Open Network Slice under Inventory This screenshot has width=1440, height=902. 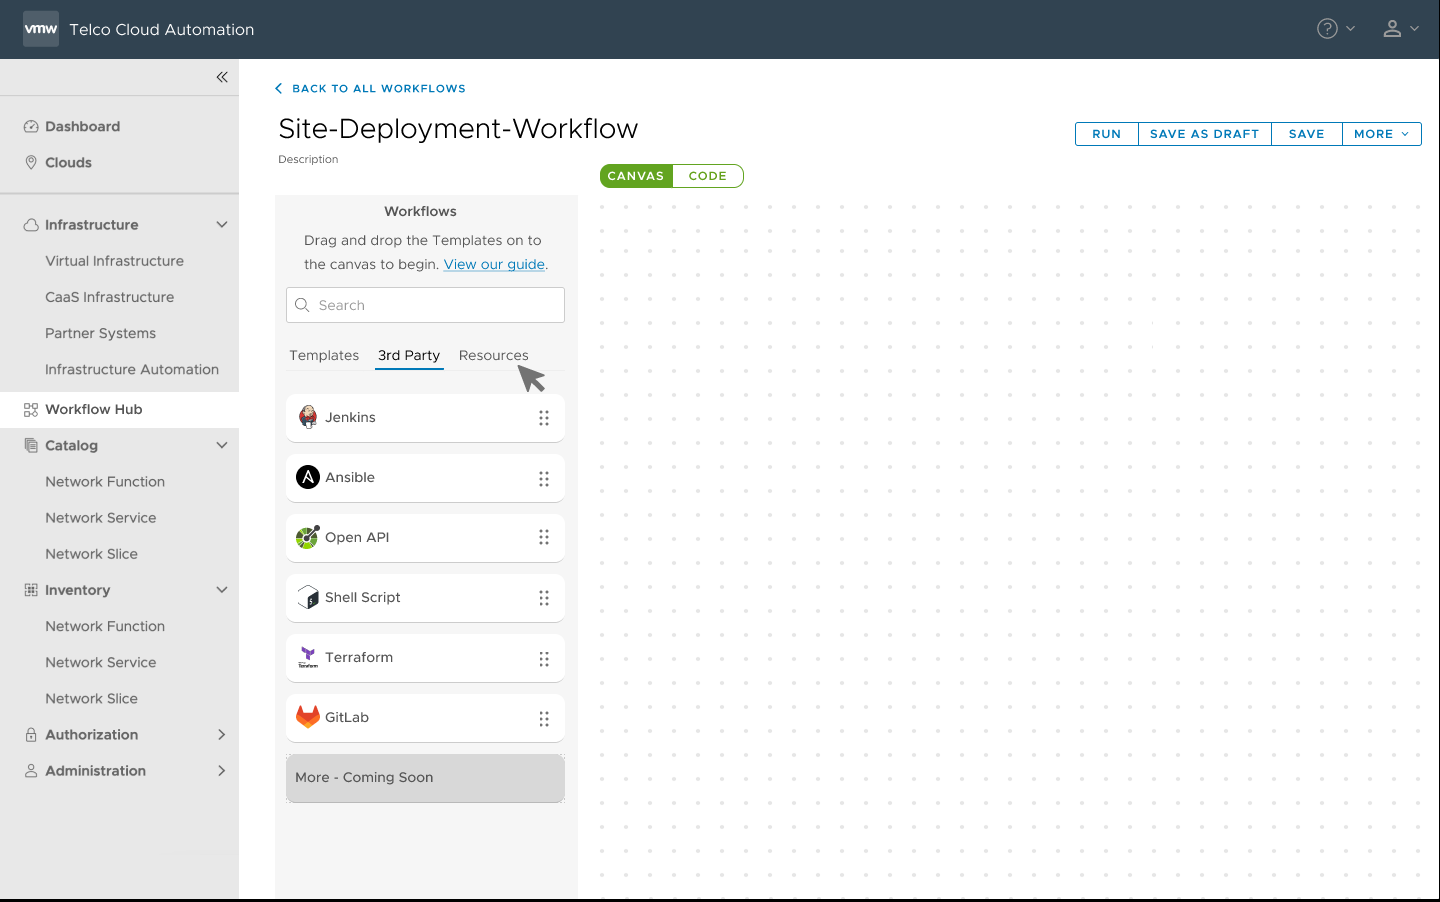91,698
